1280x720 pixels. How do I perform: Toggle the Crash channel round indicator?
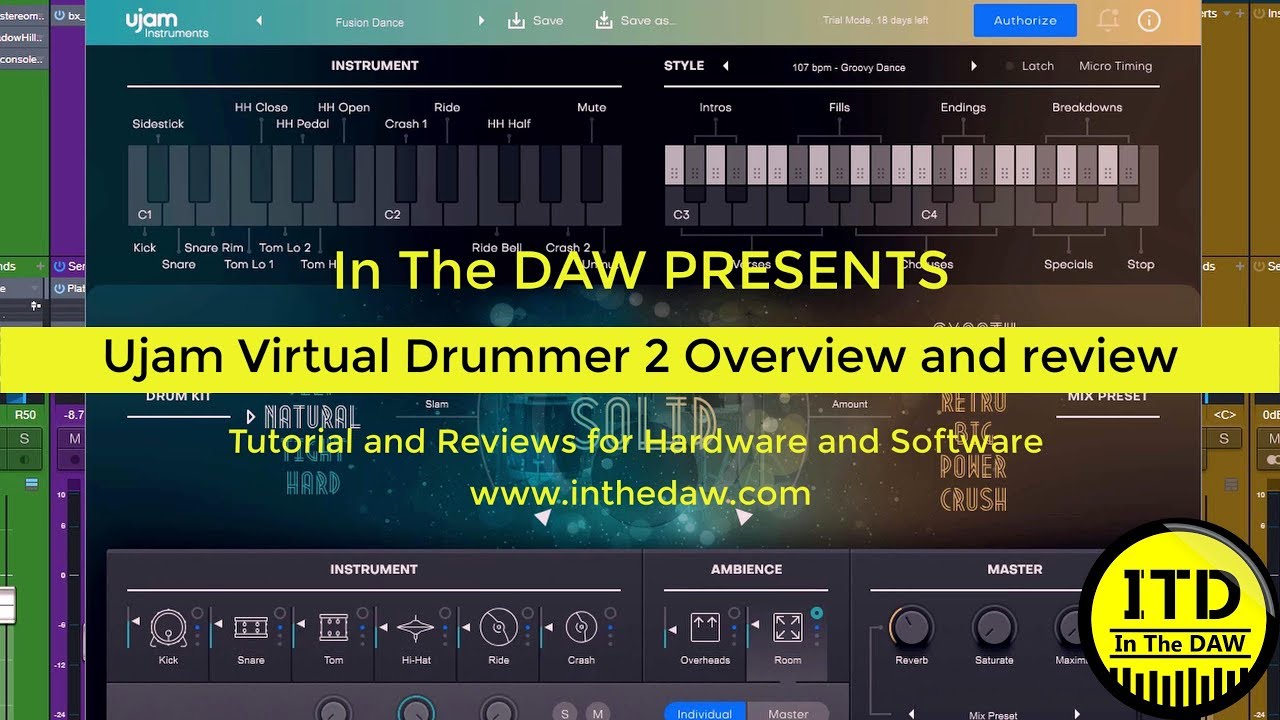(x=610, y=613)
